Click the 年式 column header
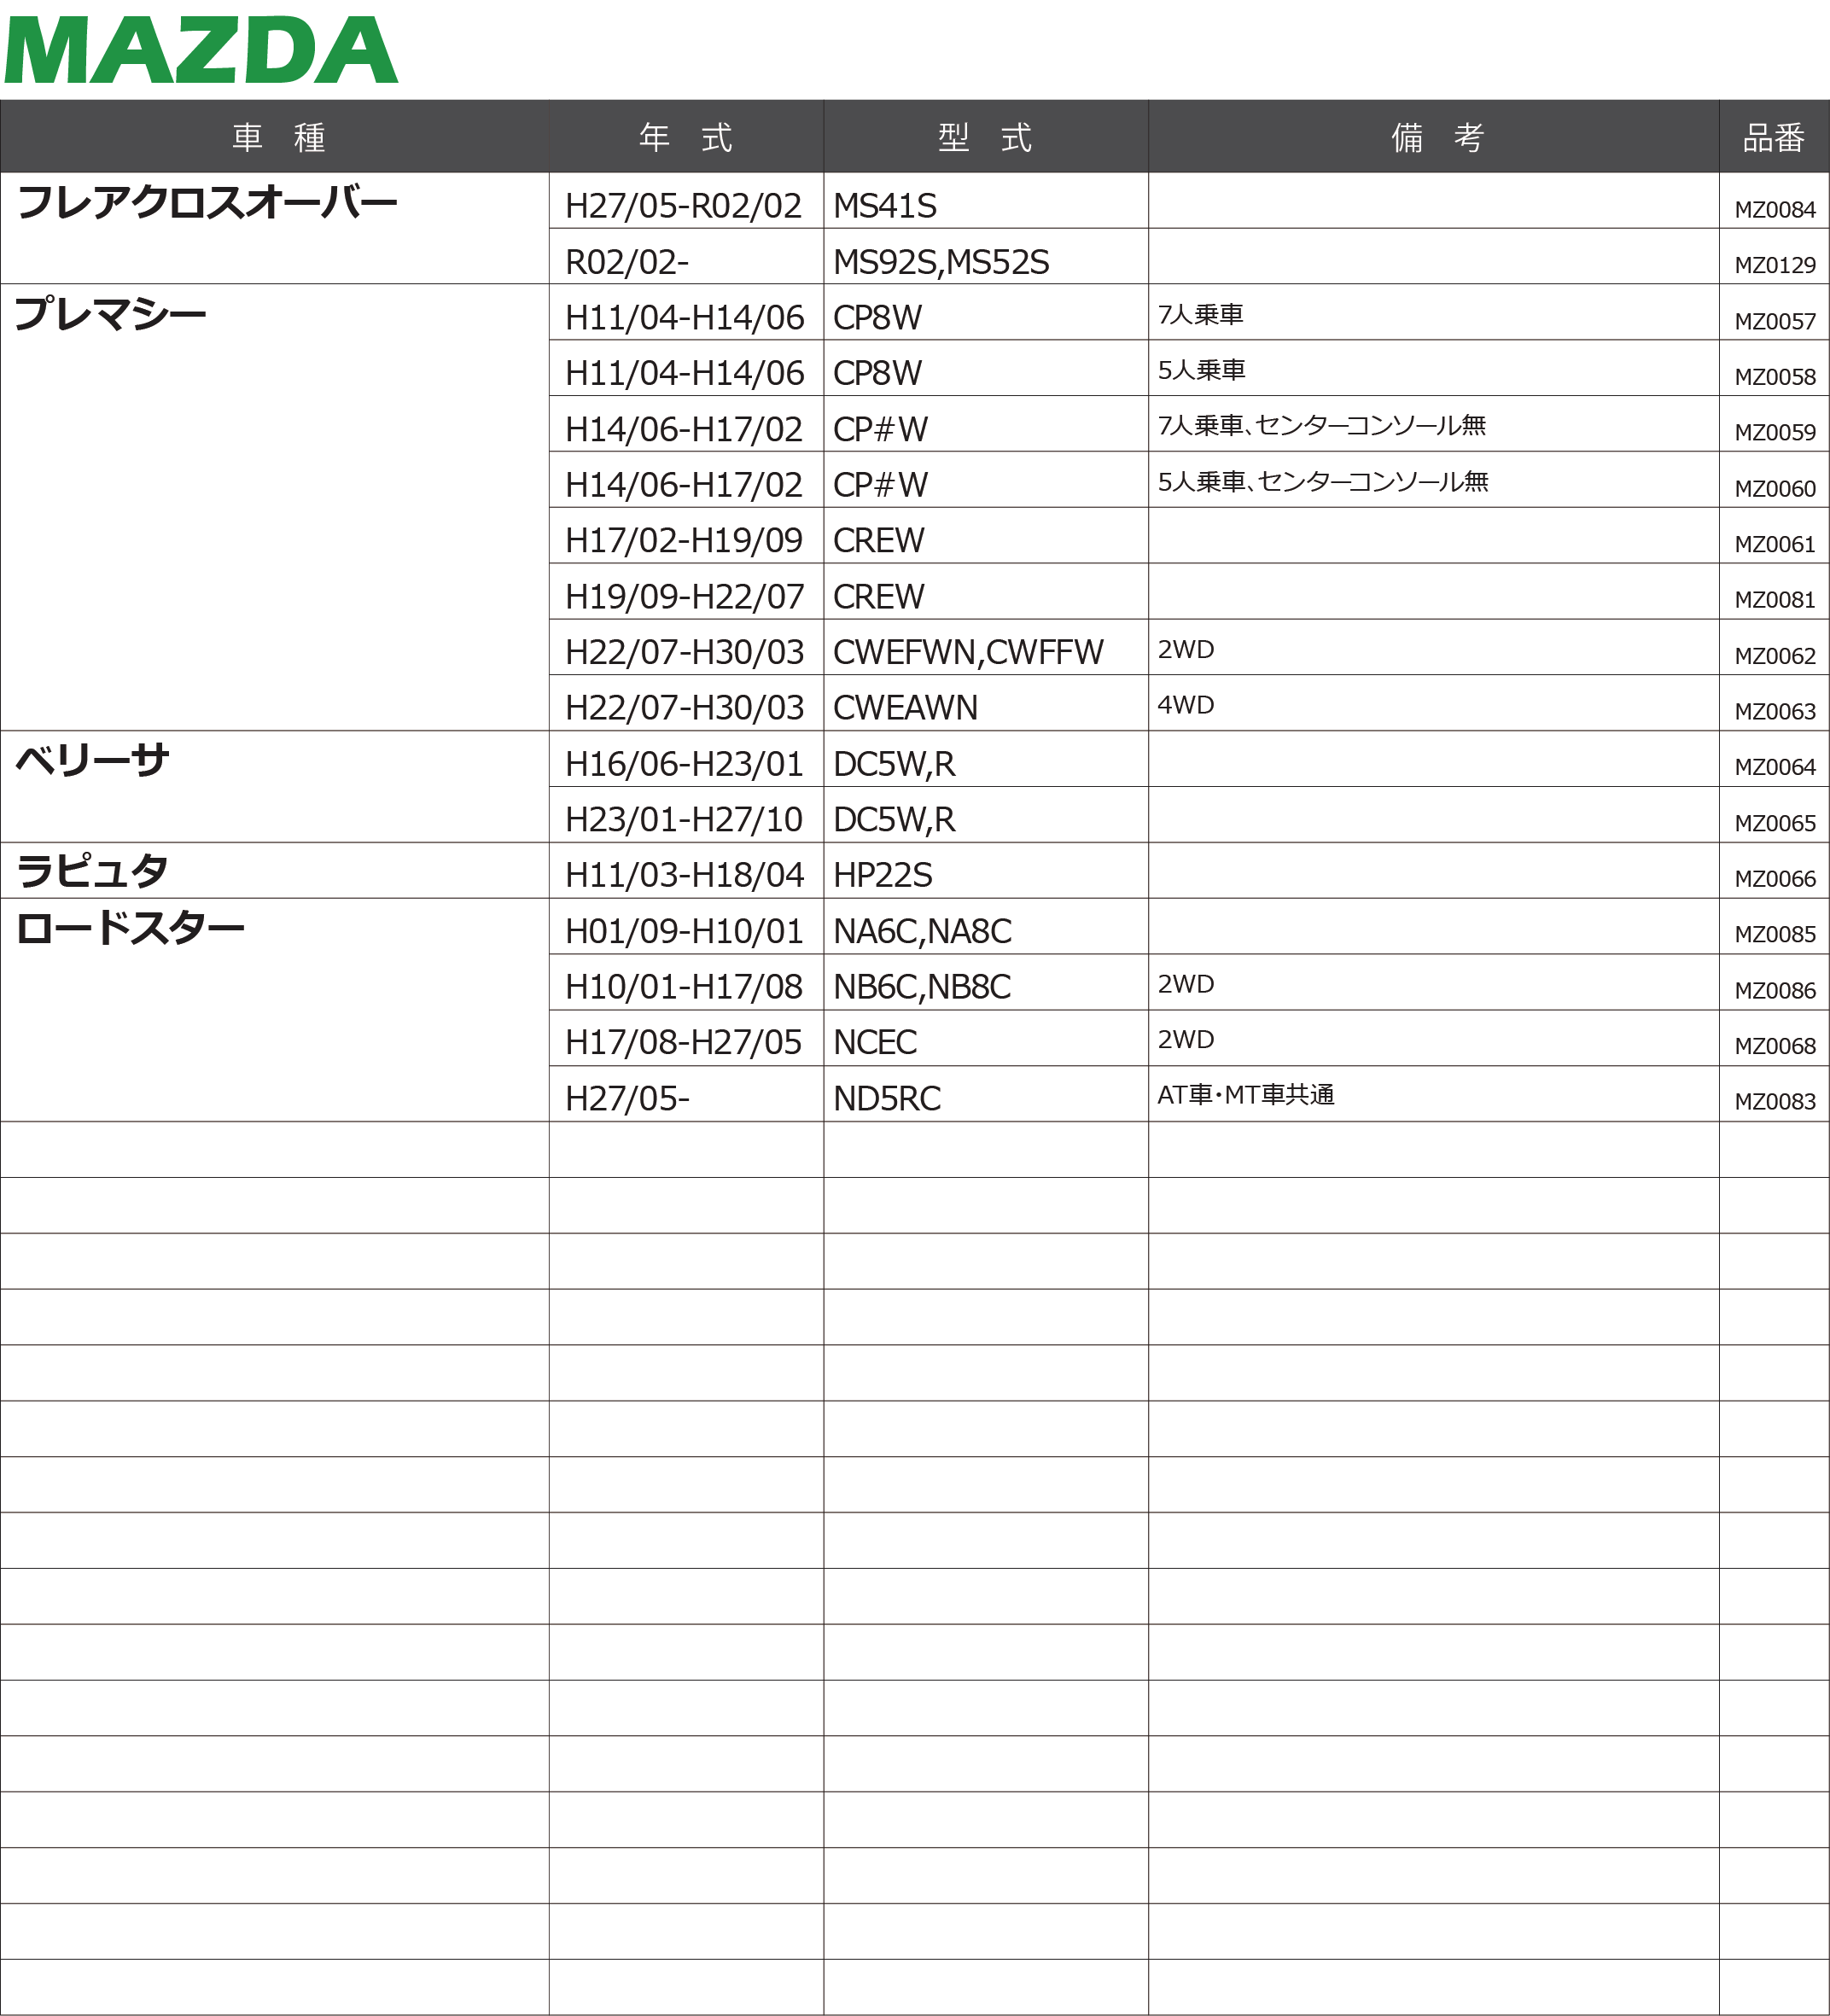The image size is (1830, 2016). 685,137
